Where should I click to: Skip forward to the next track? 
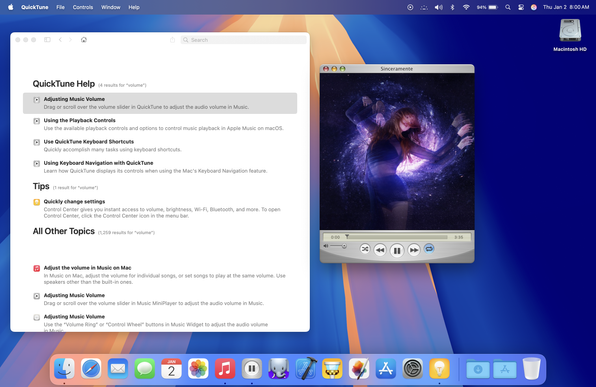coord(414,250)
